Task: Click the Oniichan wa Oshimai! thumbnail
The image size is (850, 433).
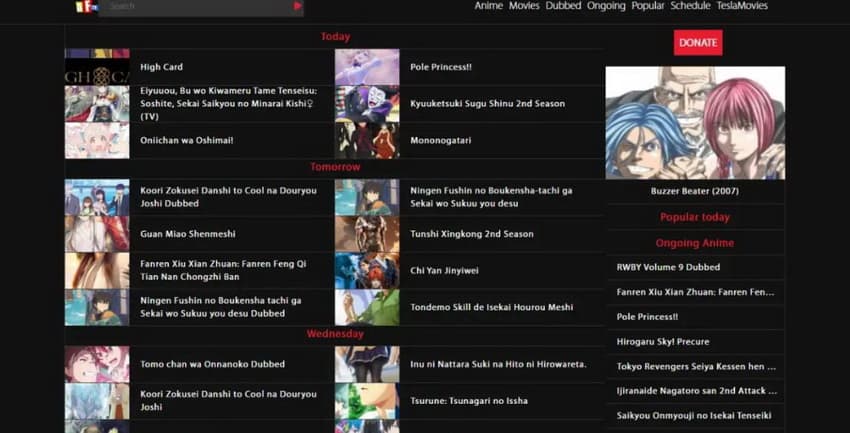Action: (x=97, y=140)
